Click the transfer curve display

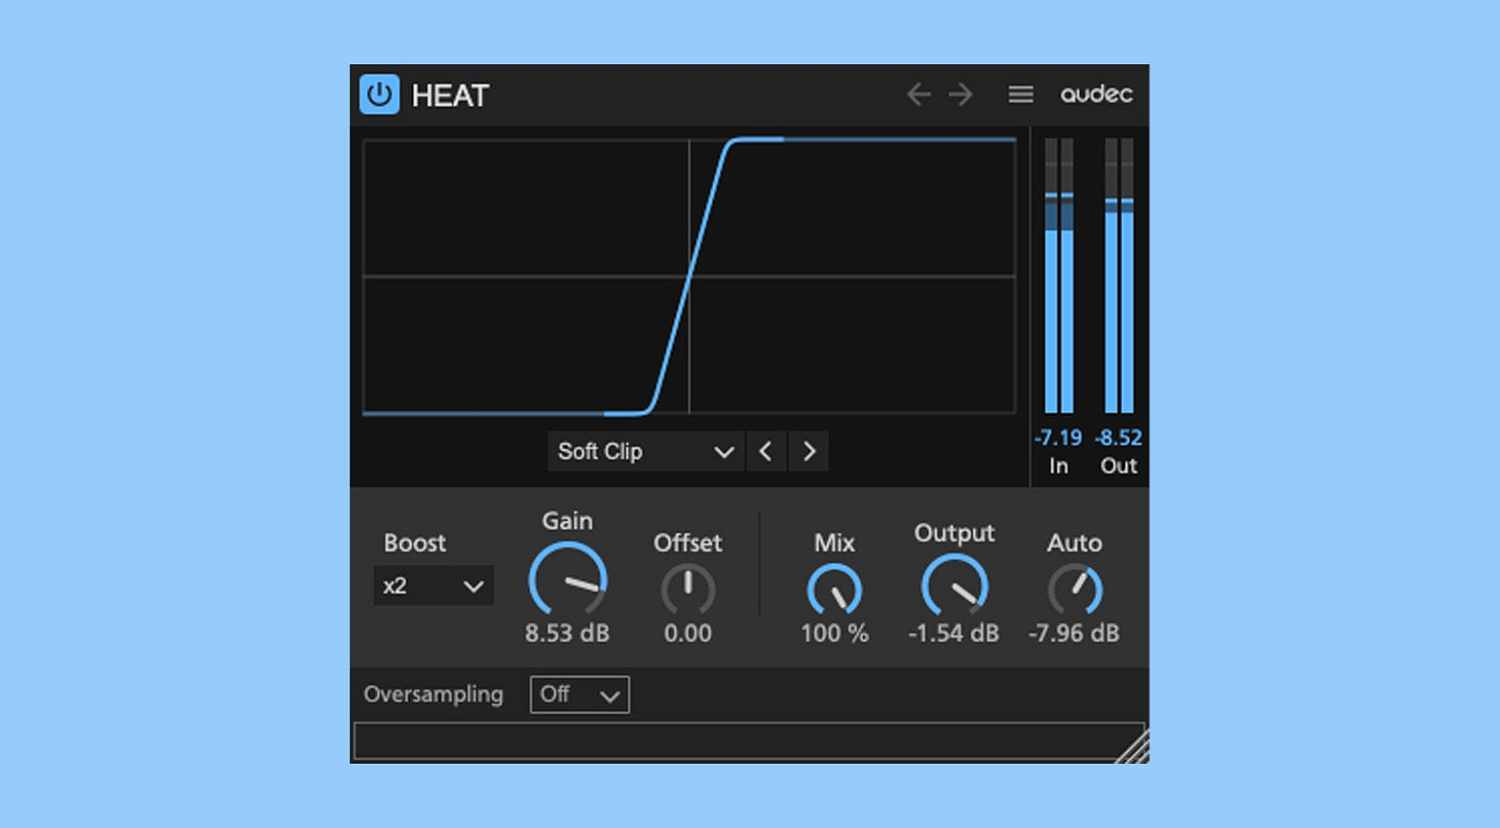pos(689,276)
